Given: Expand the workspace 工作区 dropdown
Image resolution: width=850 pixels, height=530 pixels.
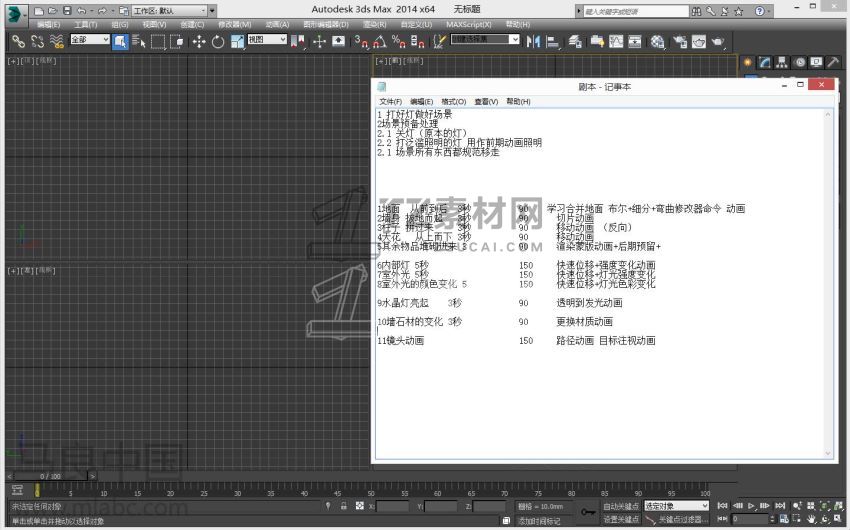Looking at the screenshot, I should coord(174,10).
